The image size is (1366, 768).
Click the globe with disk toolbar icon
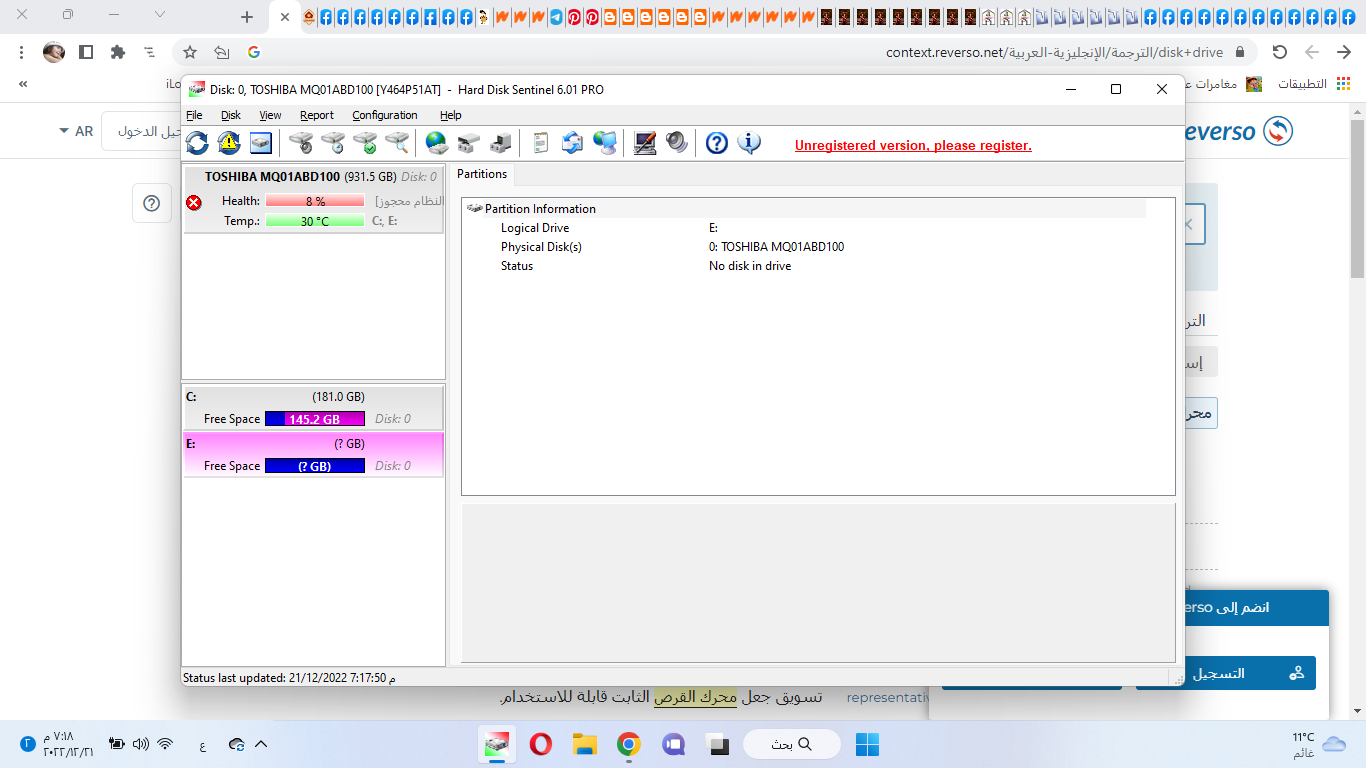(x=437, y=143)
